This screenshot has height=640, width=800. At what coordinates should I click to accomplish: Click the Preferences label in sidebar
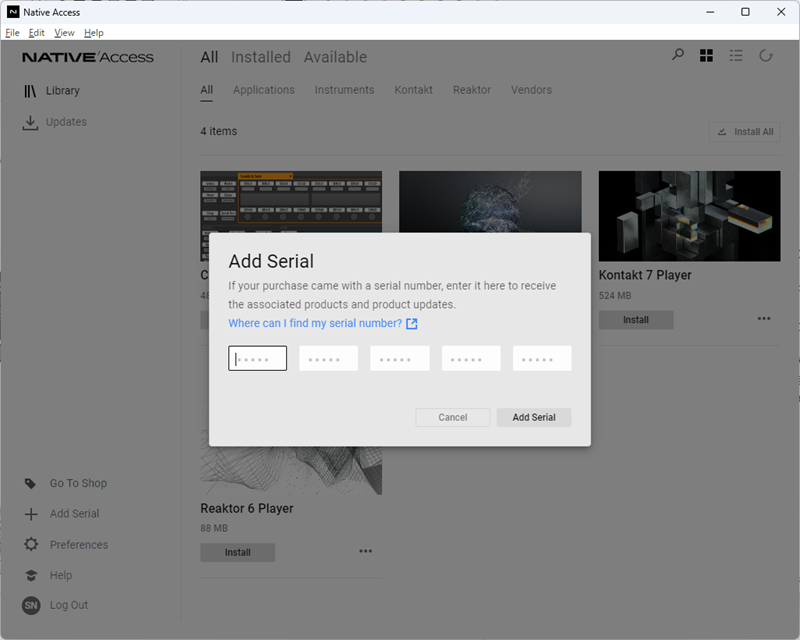point(79,545)
